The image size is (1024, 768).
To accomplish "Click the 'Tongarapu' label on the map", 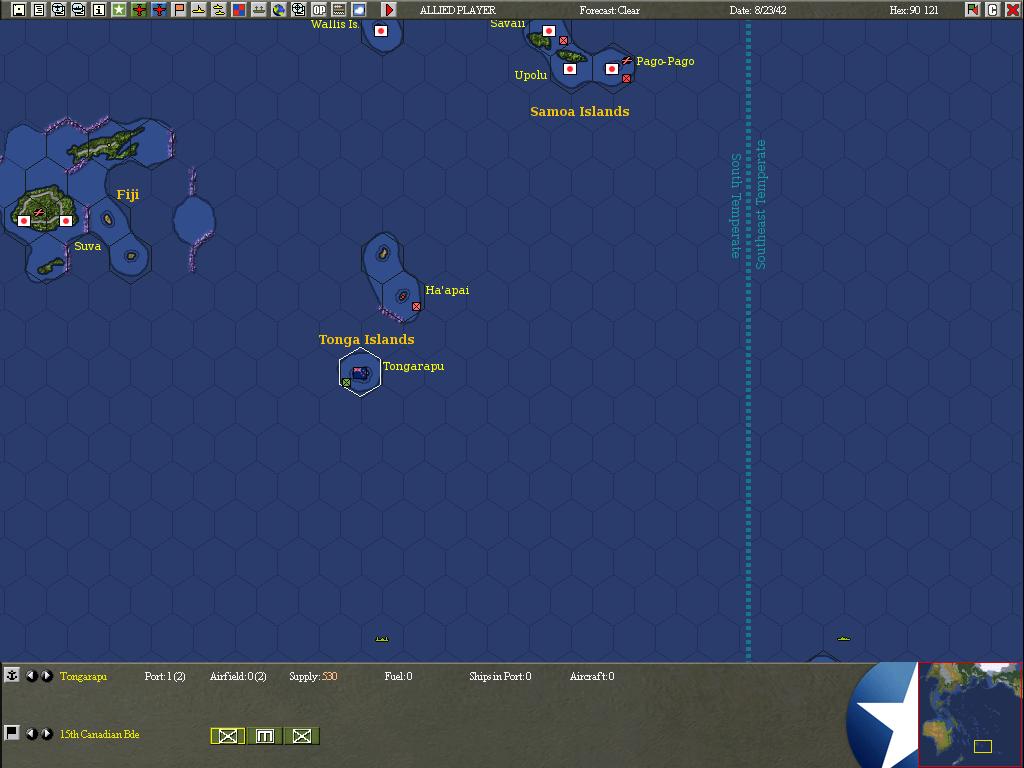I will tap(413, 366).
